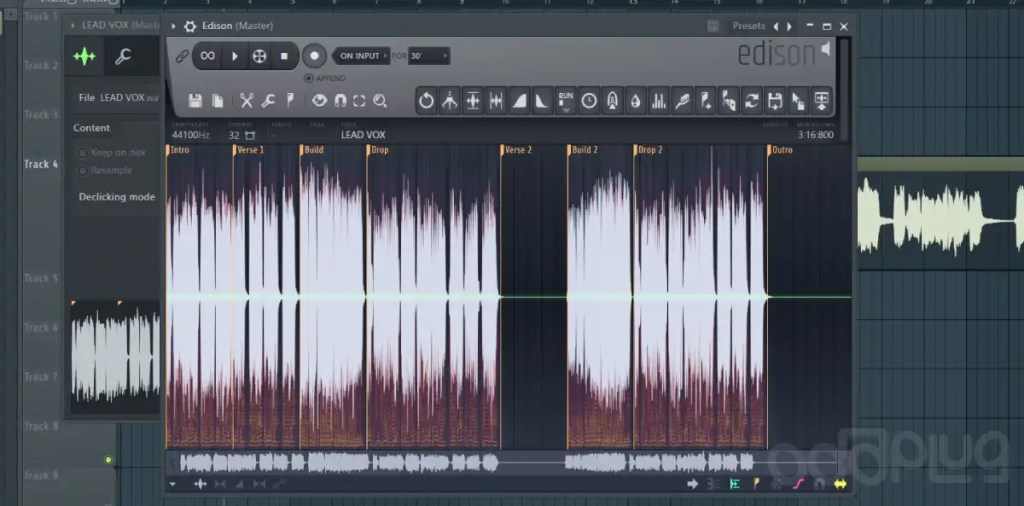Click the Clean up noise brush icon
Image resolution: width=1024 pixels, height=506 pixels.
[682, 101]
